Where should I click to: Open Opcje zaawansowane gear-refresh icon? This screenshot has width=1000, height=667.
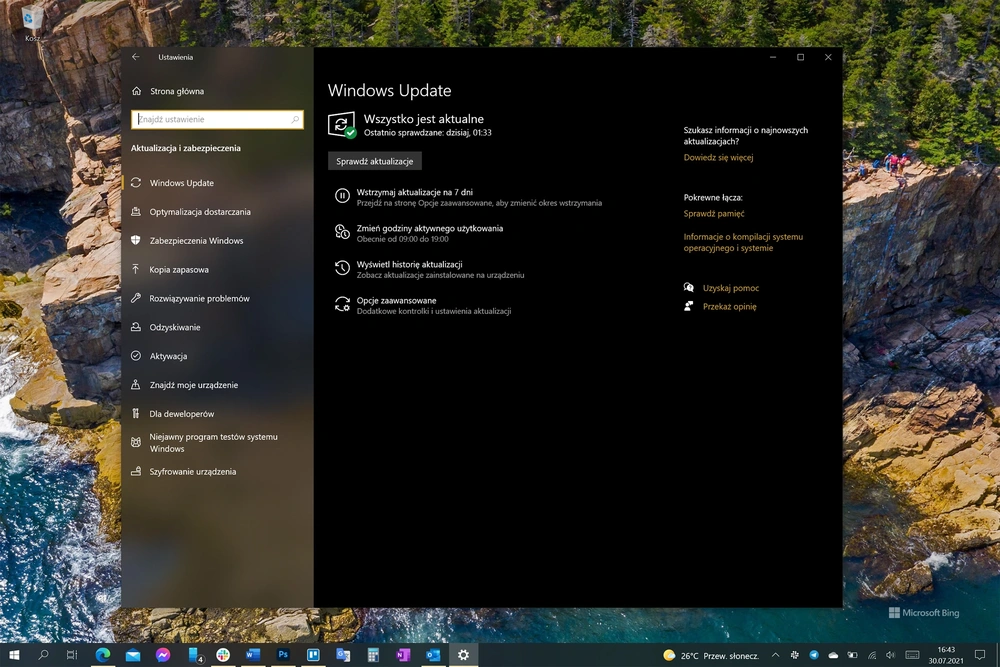(342, 304)
